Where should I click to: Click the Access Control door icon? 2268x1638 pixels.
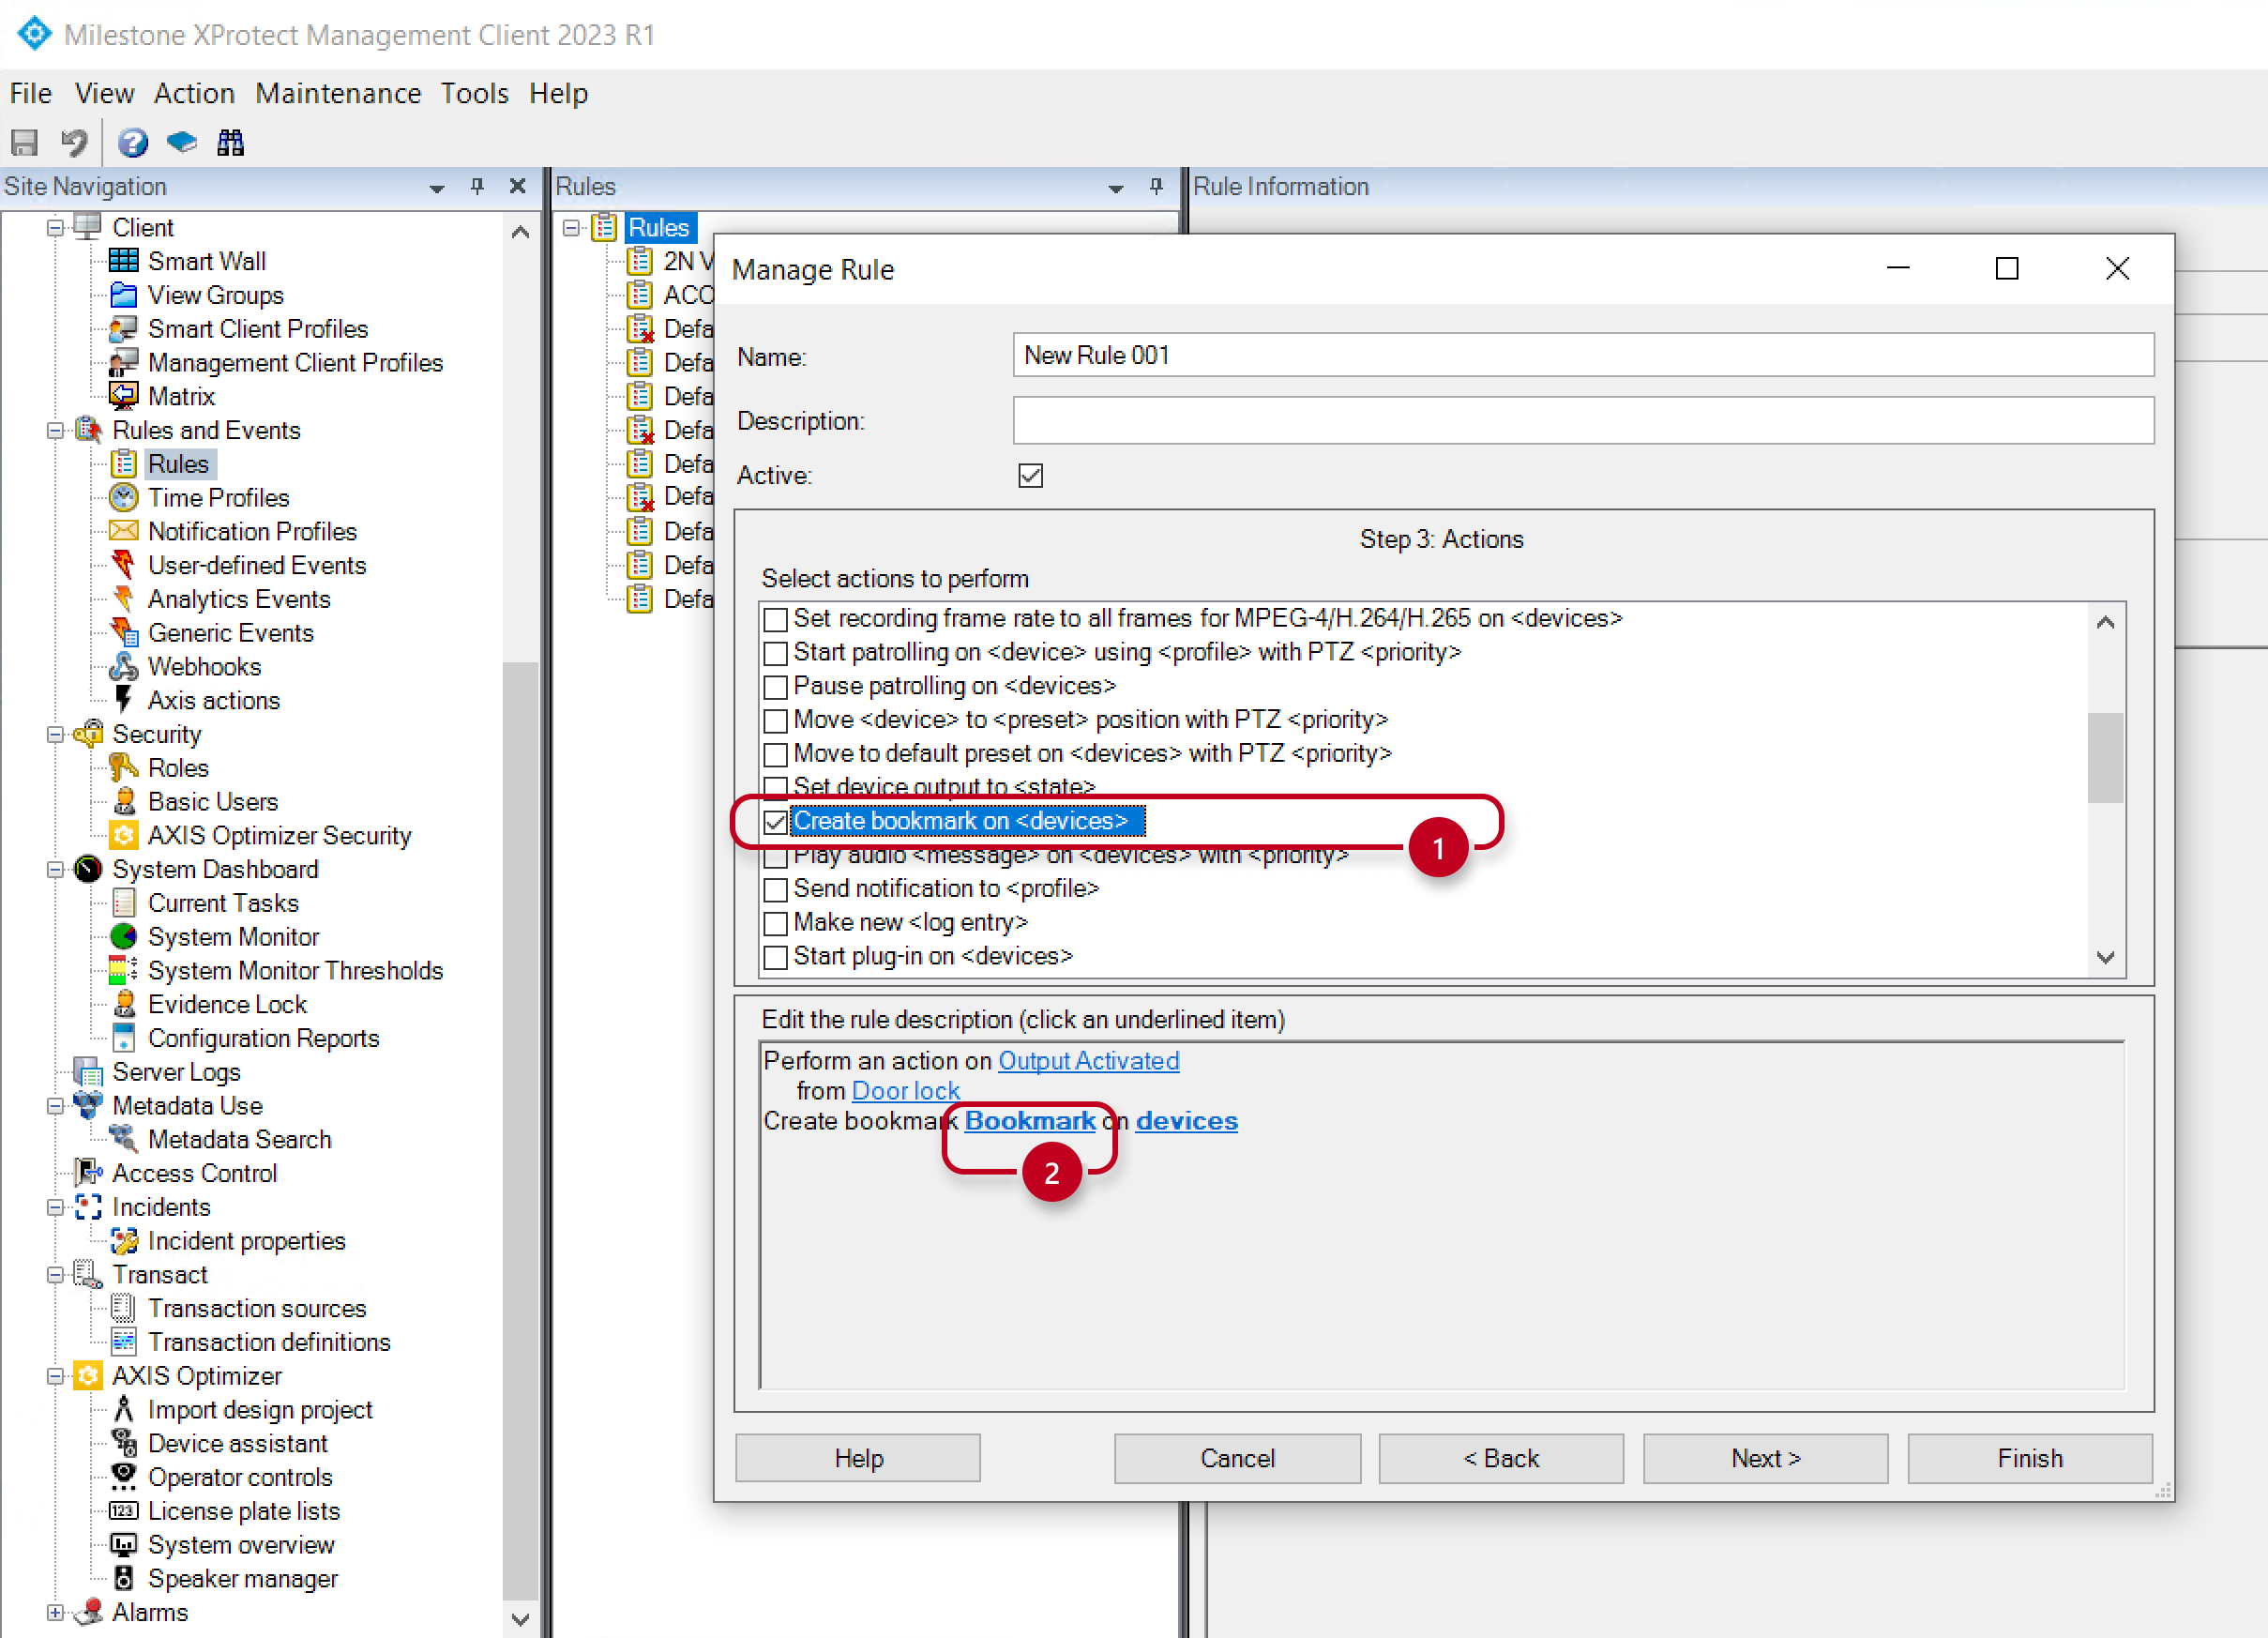point(88,1173)
